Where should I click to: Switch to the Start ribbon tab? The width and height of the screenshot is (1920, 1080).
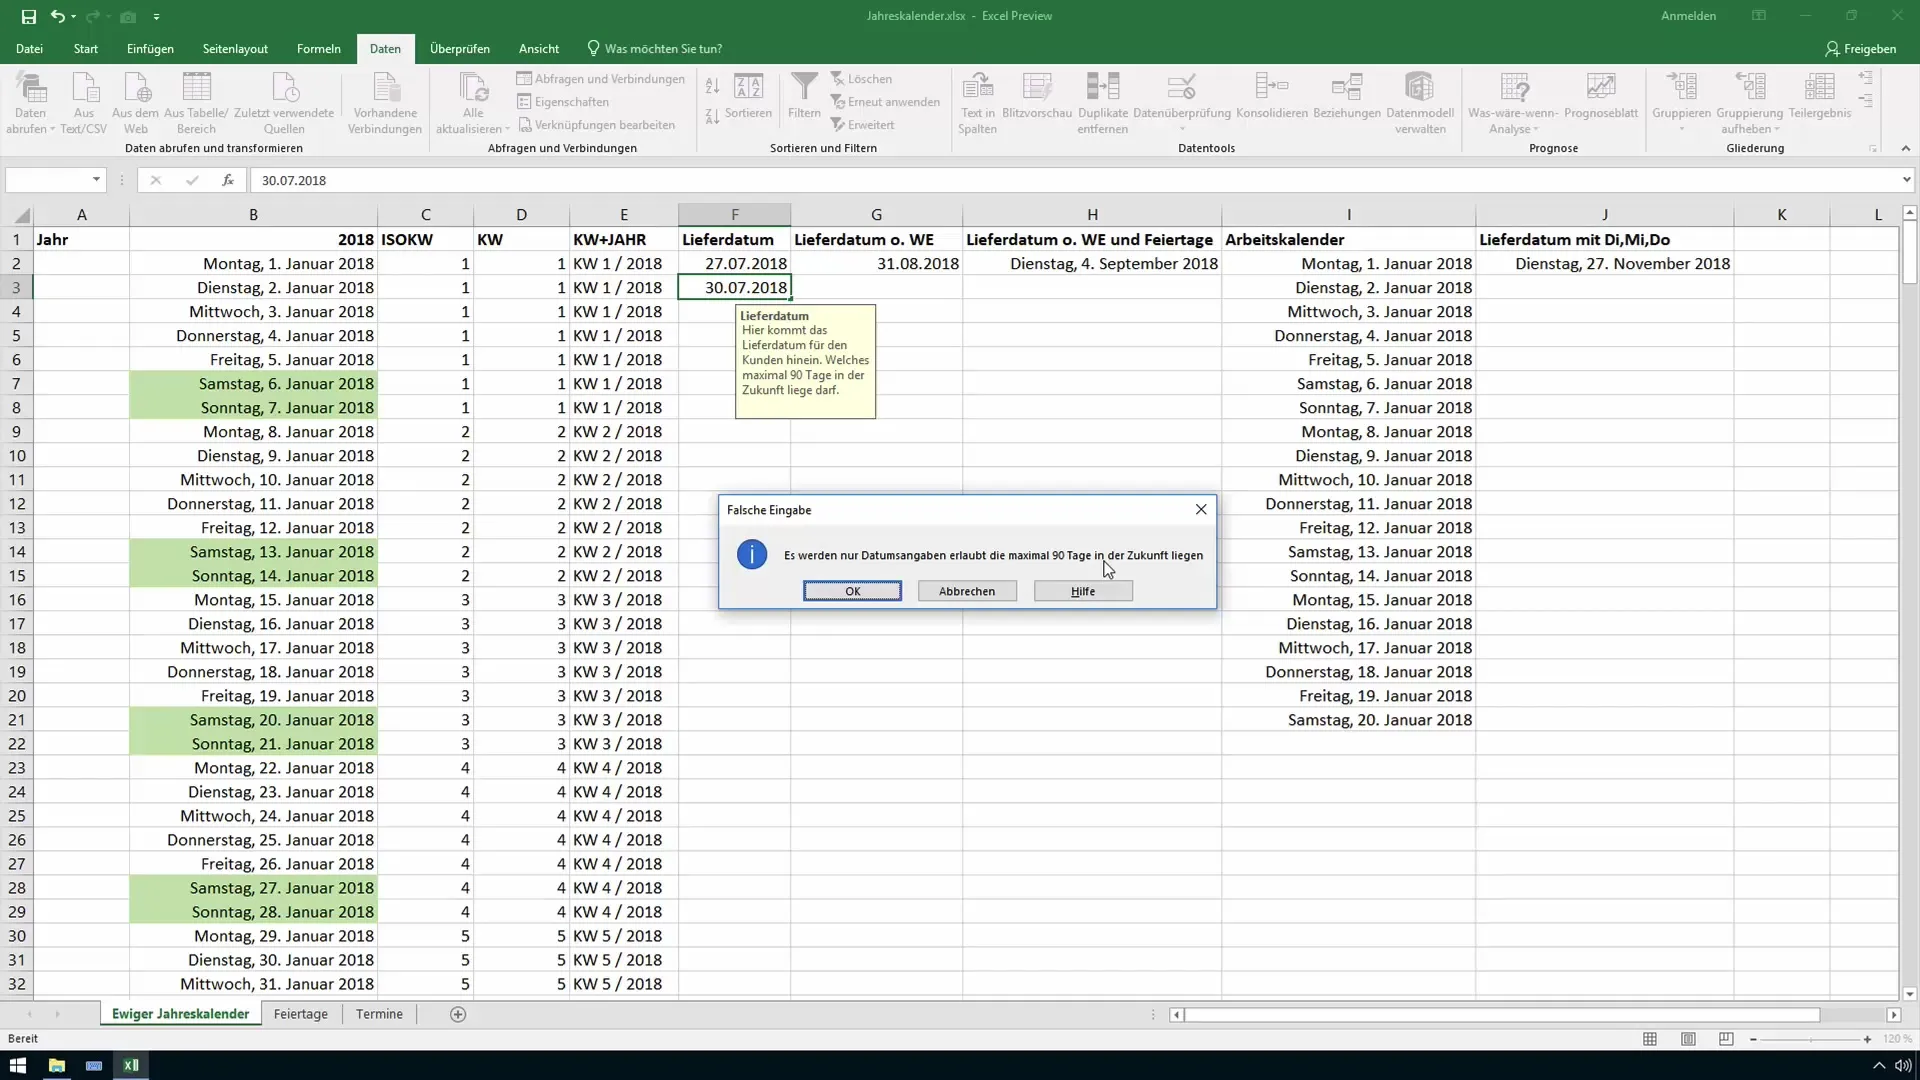[86, 48]
